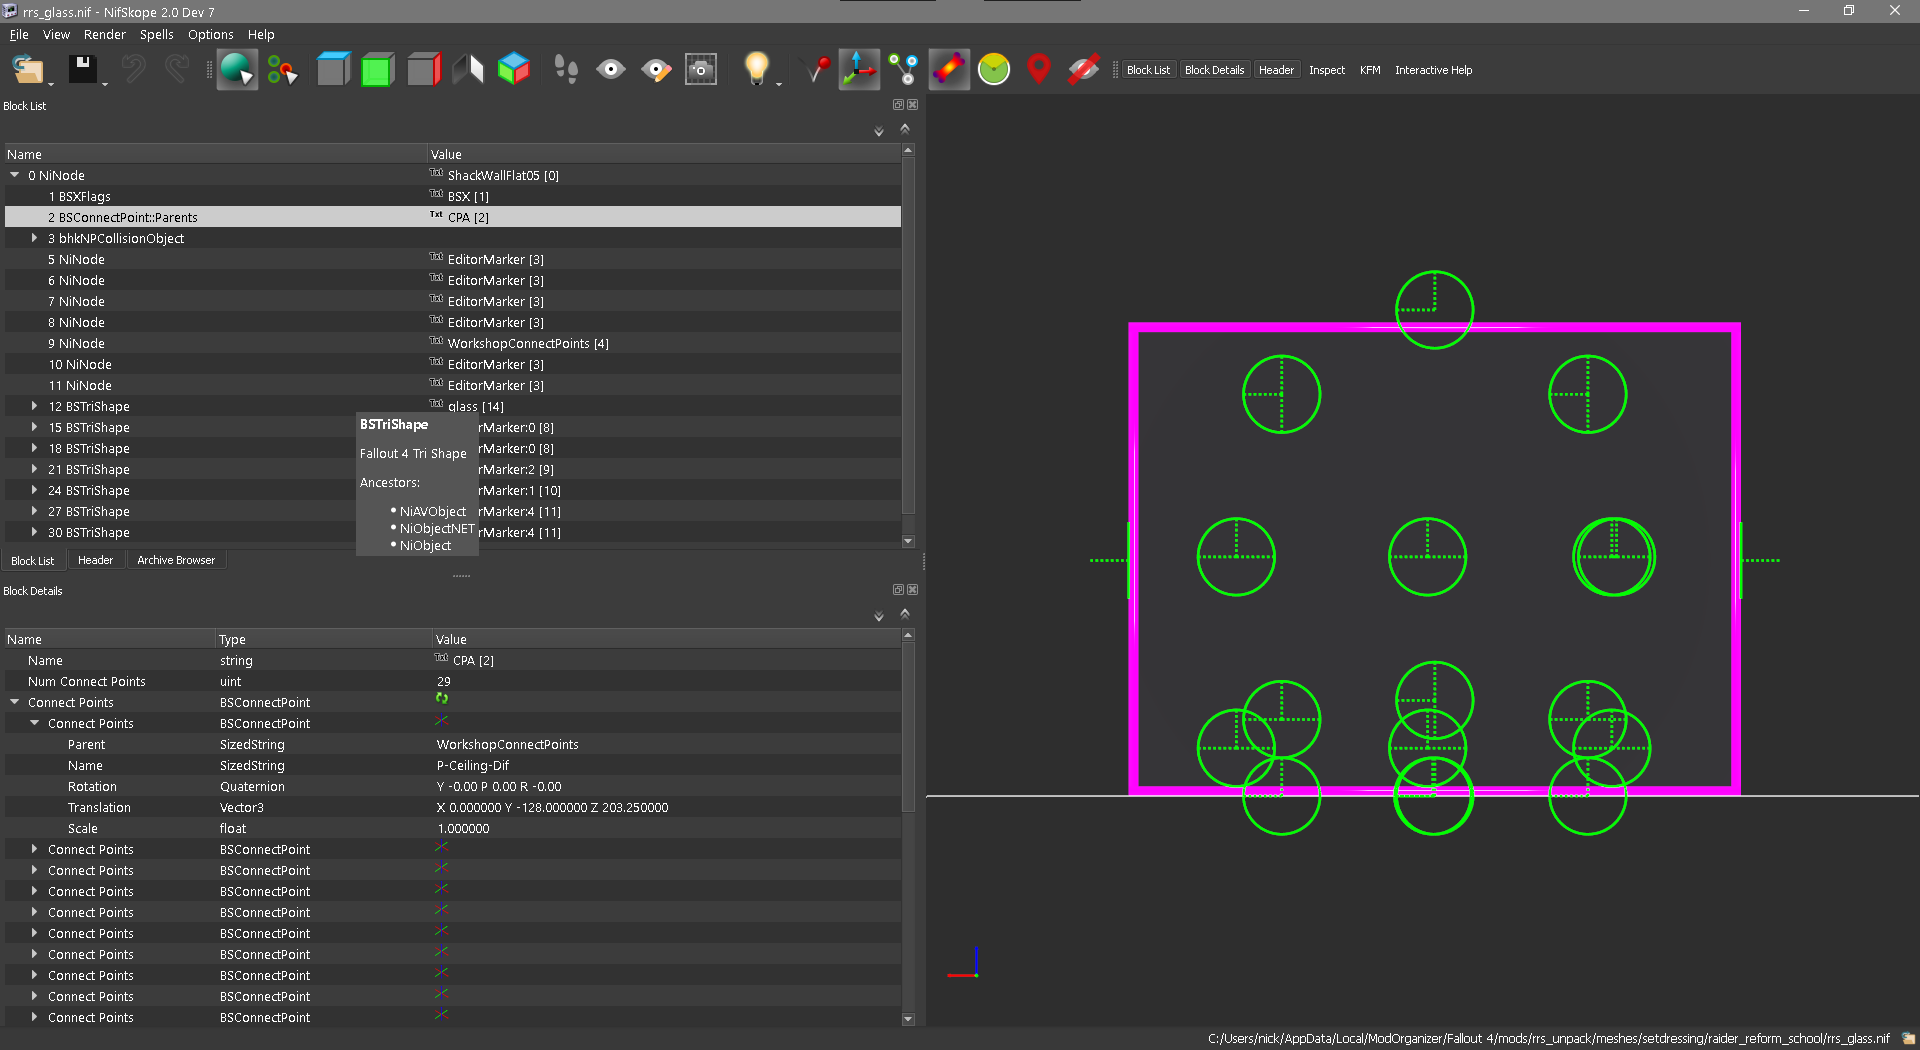Click the Save file floppy disk icon
Image resolution: width=1920 pixels, height=1050 pixels.
[82, 69]
